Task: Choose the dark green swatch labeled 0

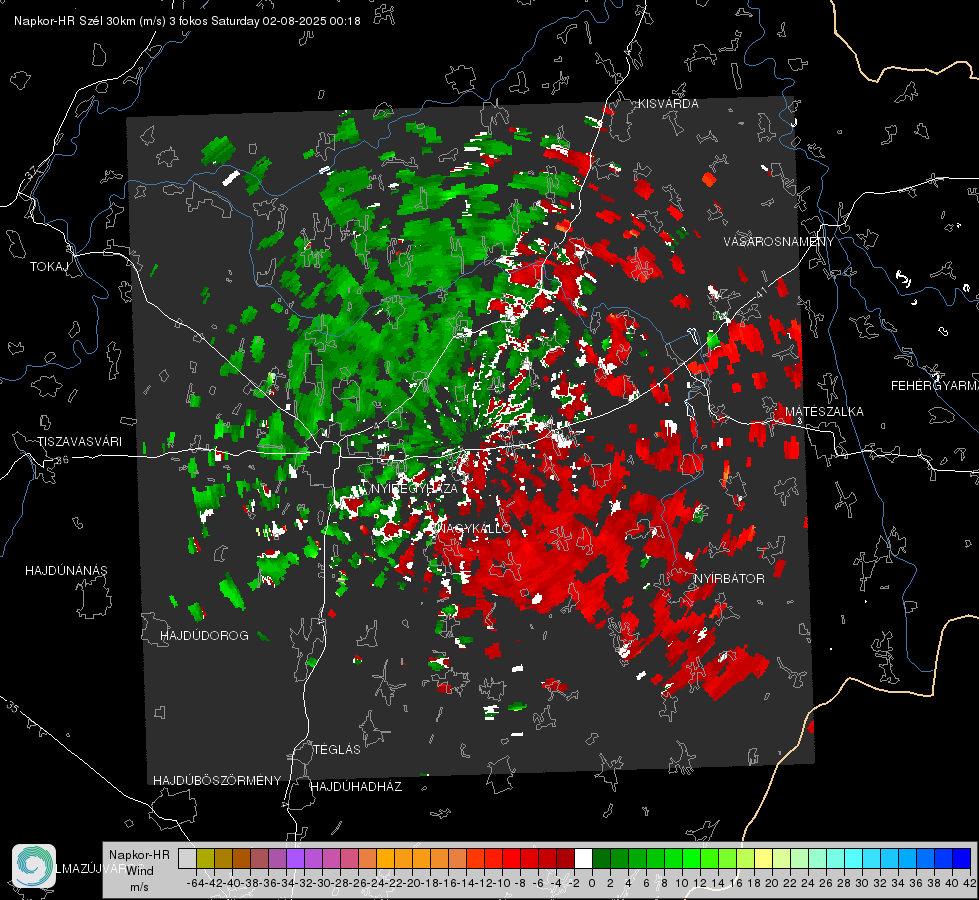Action: click(x=601, y=858)
